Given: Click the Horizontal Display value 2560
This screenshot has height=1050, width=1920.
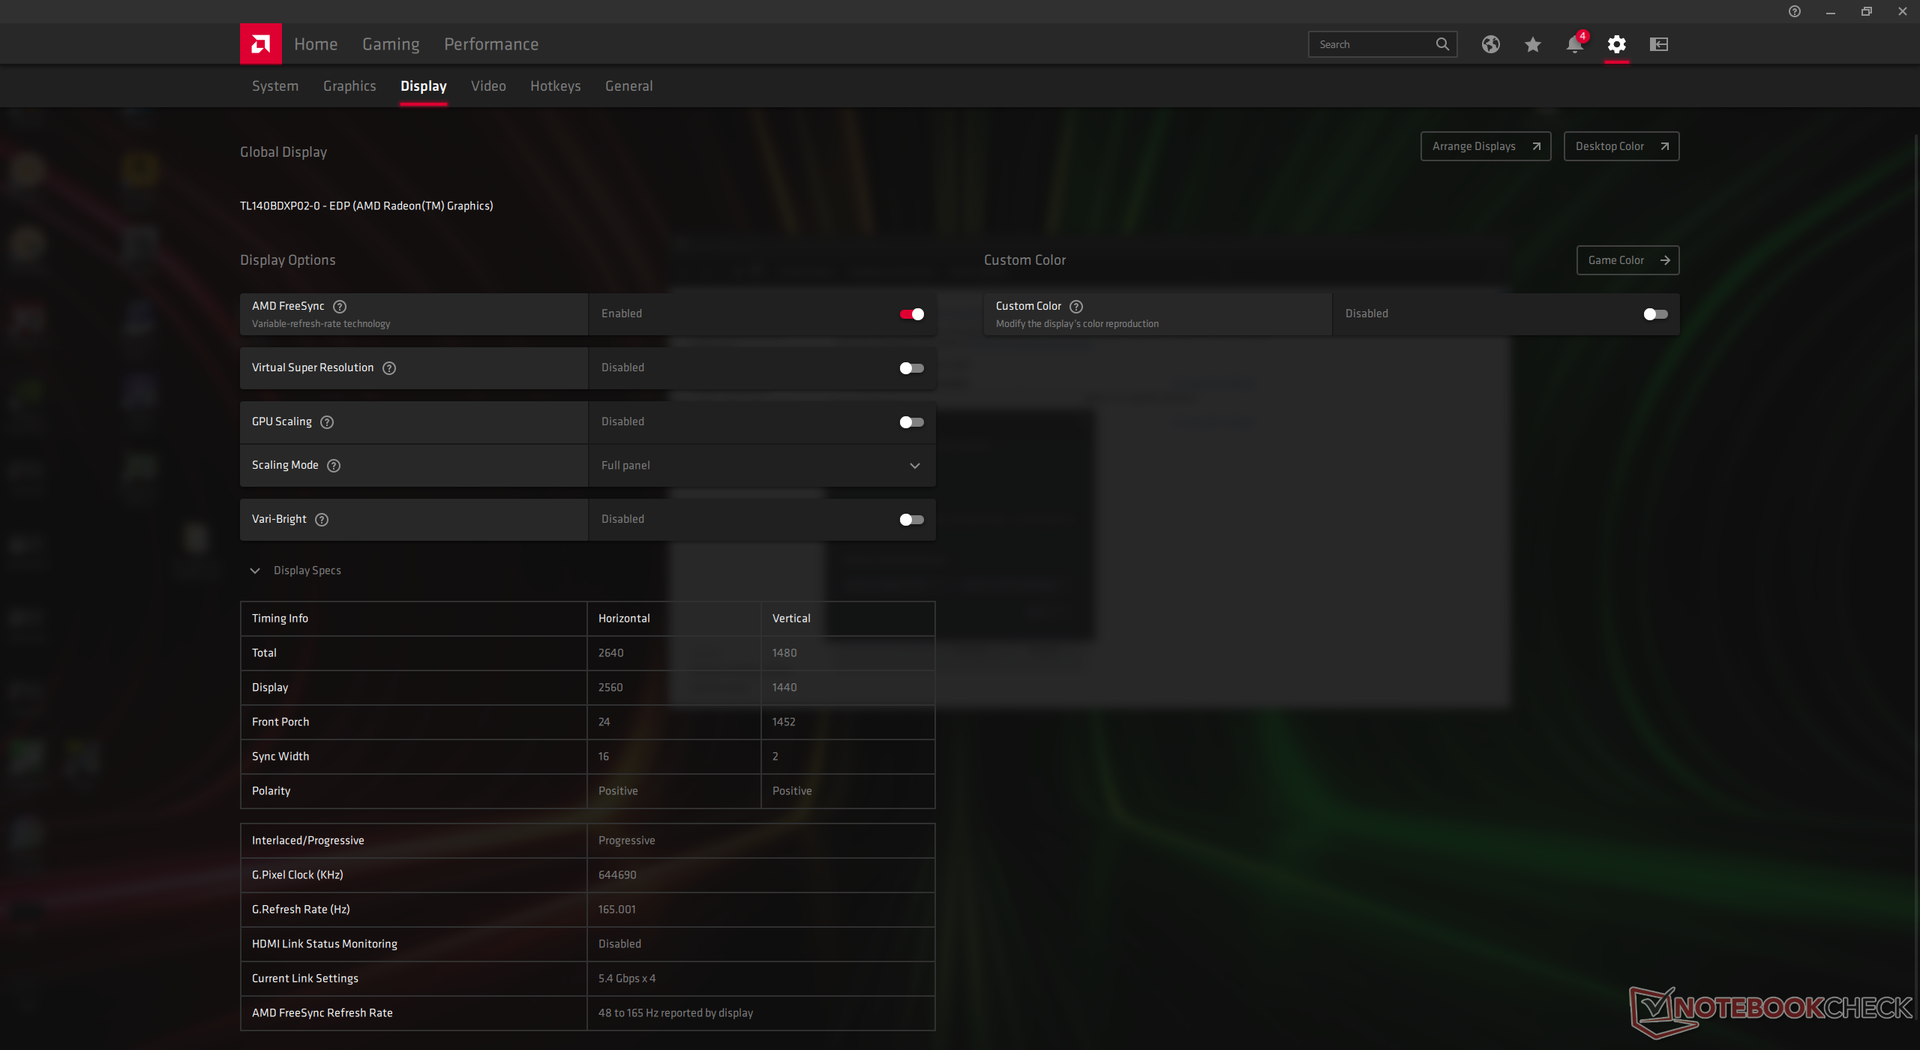Looking at the screenshot, I should coord(611,688).
